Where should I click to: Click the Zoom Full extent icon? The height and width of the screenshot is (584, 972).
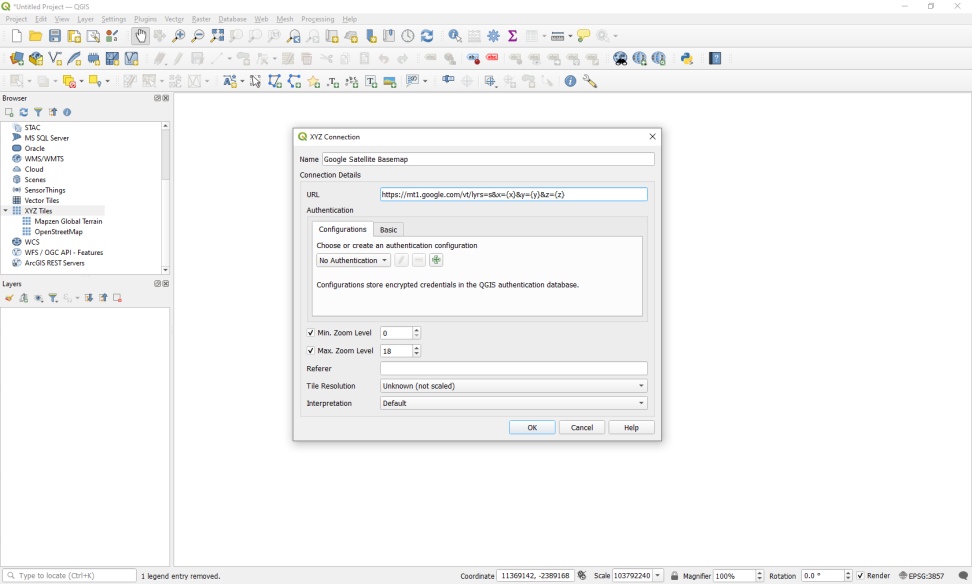(217, 36)
